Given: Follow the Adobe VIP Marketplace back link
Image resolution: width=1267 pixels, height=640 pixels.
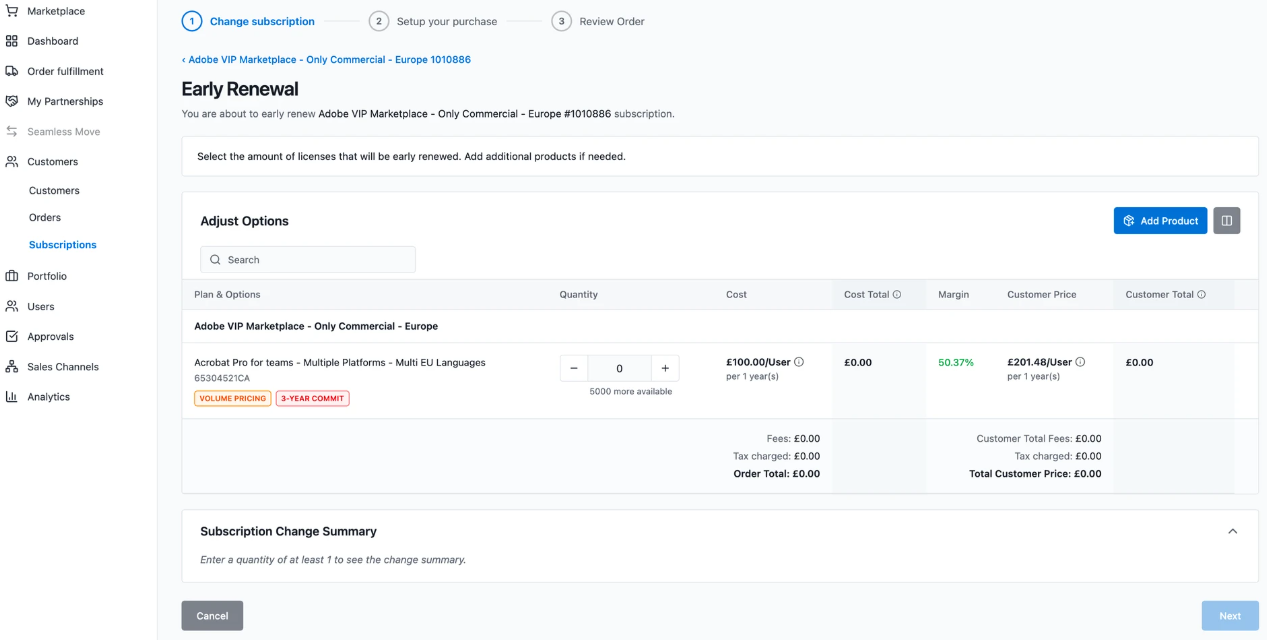Looking at the screenshot, I should (326, 59).
